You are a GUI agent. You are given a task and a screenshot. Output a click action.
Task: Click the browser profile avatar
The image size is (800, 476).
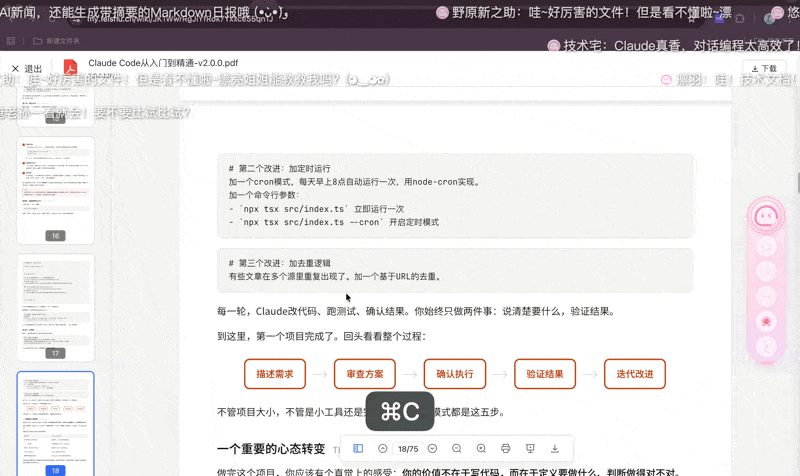[770, 19]
